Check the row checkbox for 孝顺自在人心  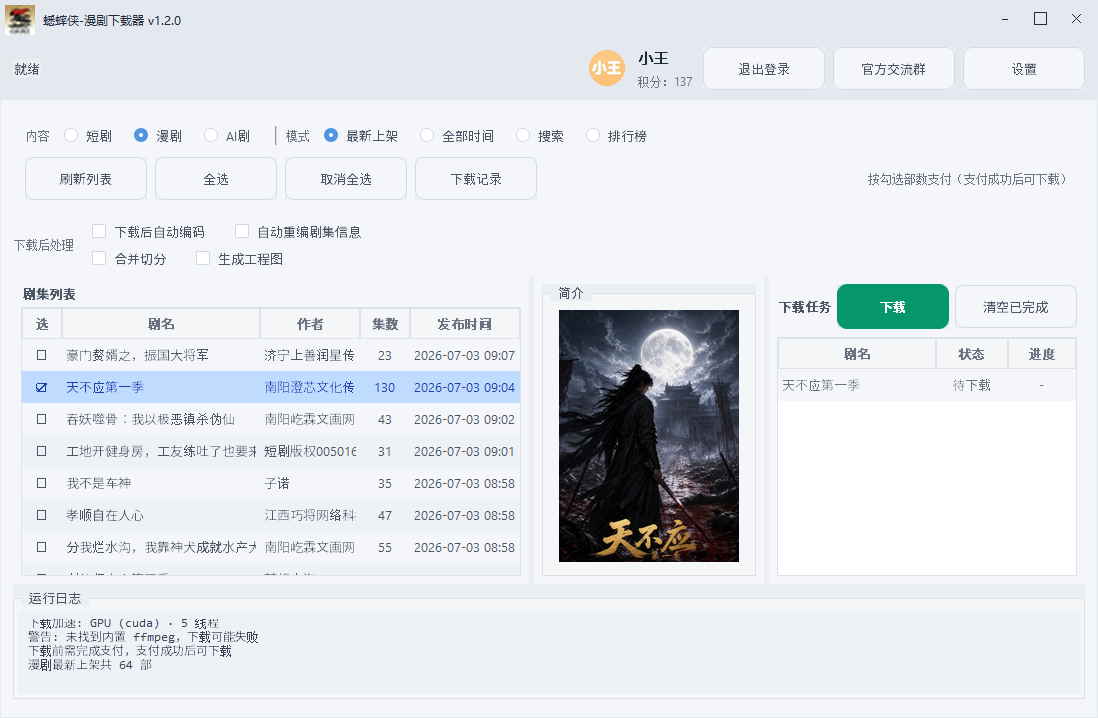click(x=41, y=515)
